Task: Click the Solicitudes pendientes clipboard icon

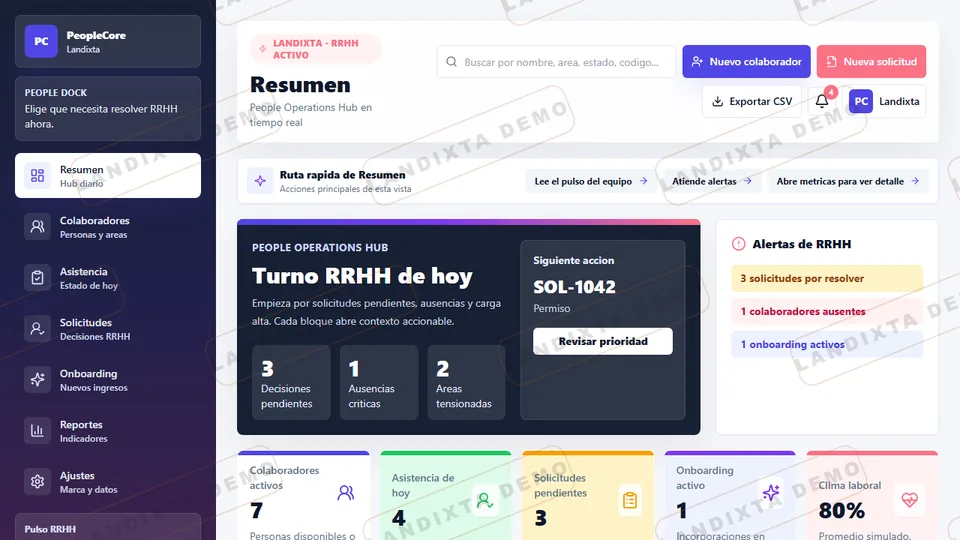Action: [629, 500]
